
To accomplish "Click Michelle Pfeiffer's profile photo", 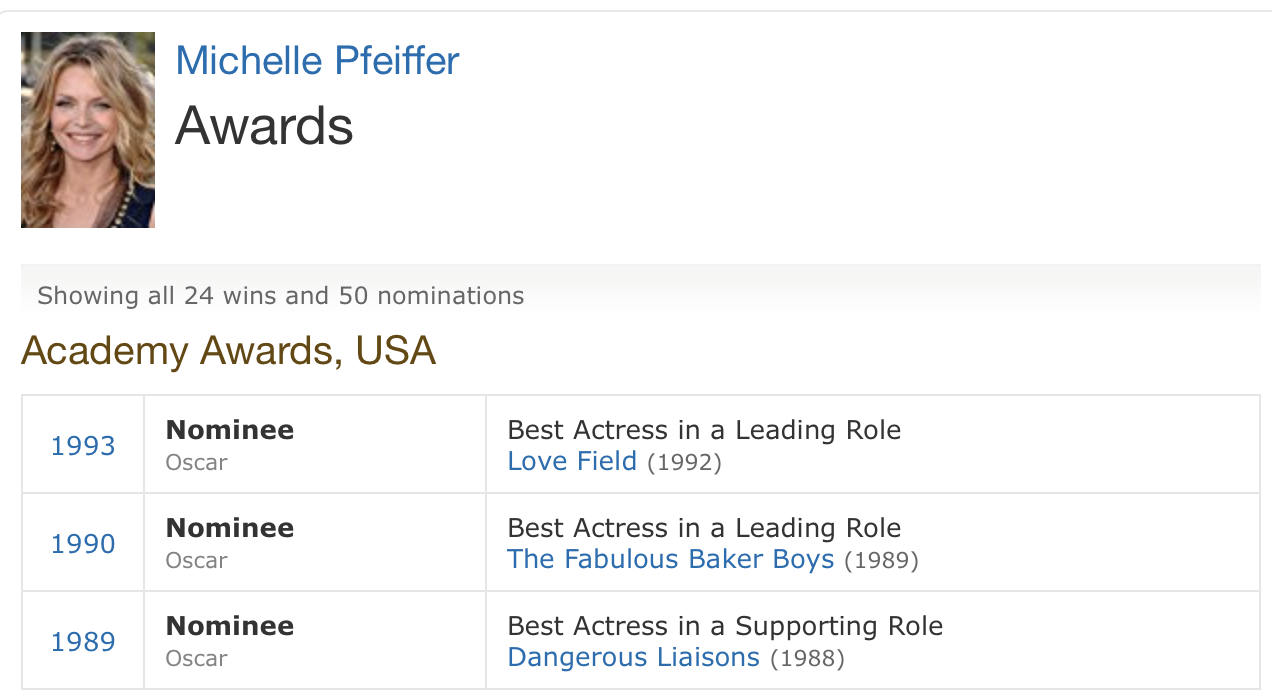I will coord(88,130).
